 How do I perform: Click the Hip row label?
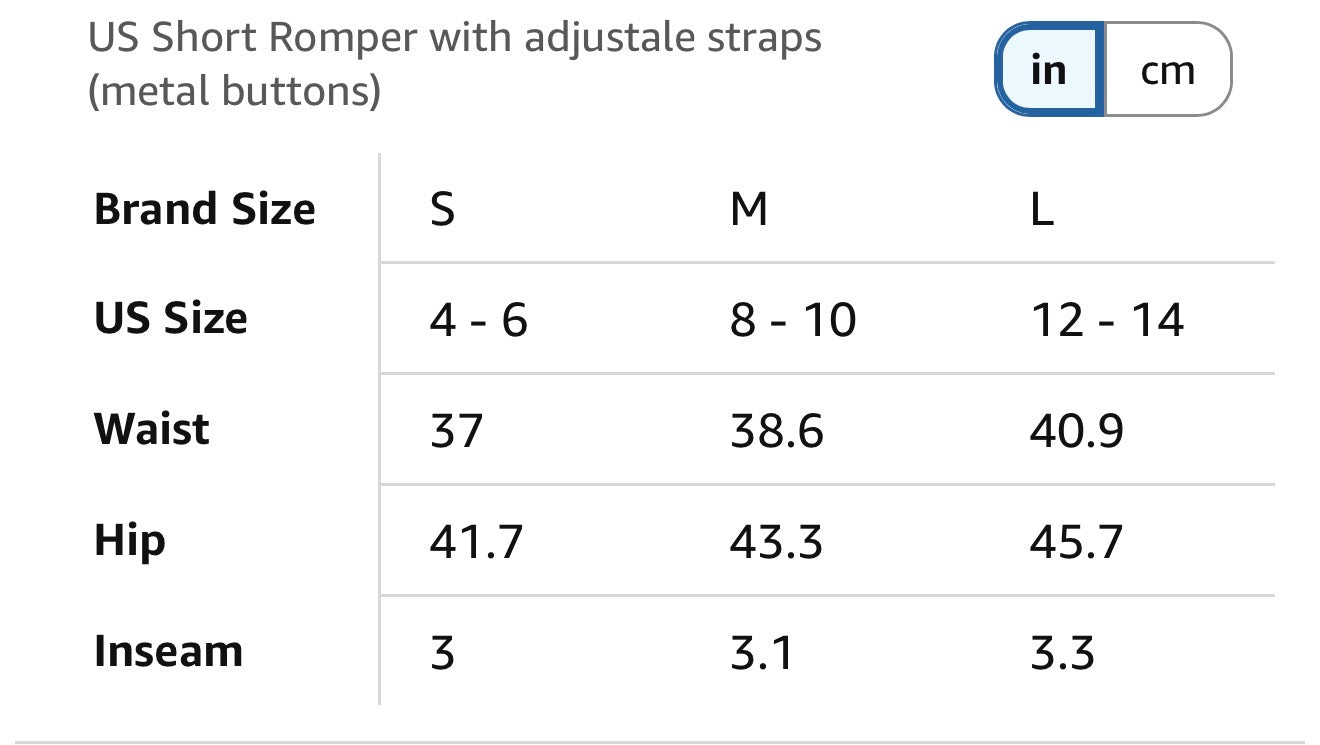(130, 541)
